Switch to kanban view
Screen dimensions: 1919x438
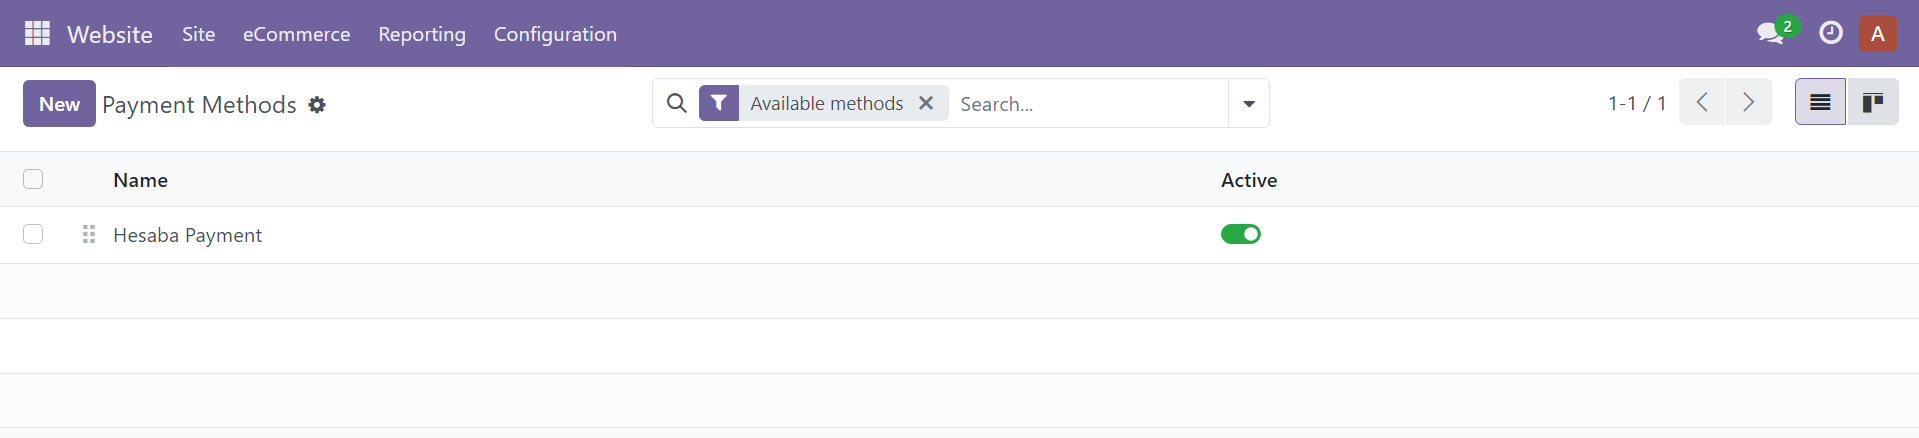tap(1872, 102)
